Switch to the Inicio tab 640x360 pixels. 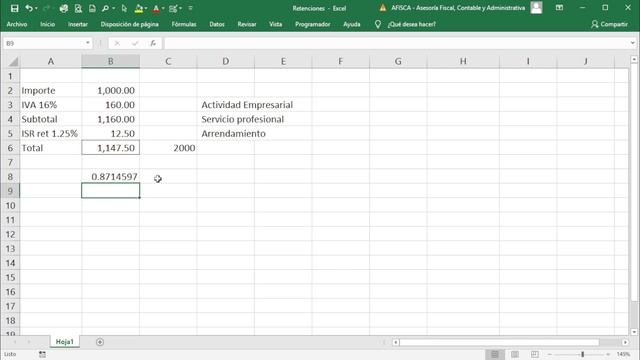click(x=47, y=24)
